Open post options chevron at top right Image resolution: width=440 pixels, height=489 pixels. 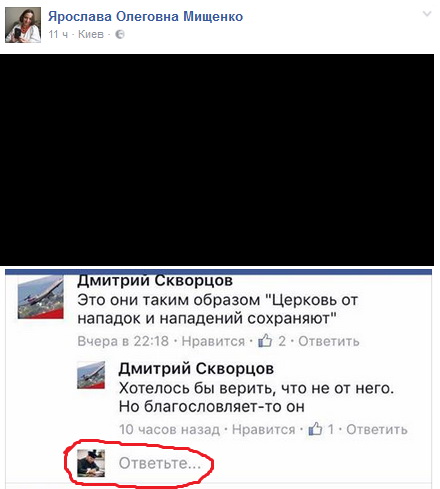tap(427, 14)
